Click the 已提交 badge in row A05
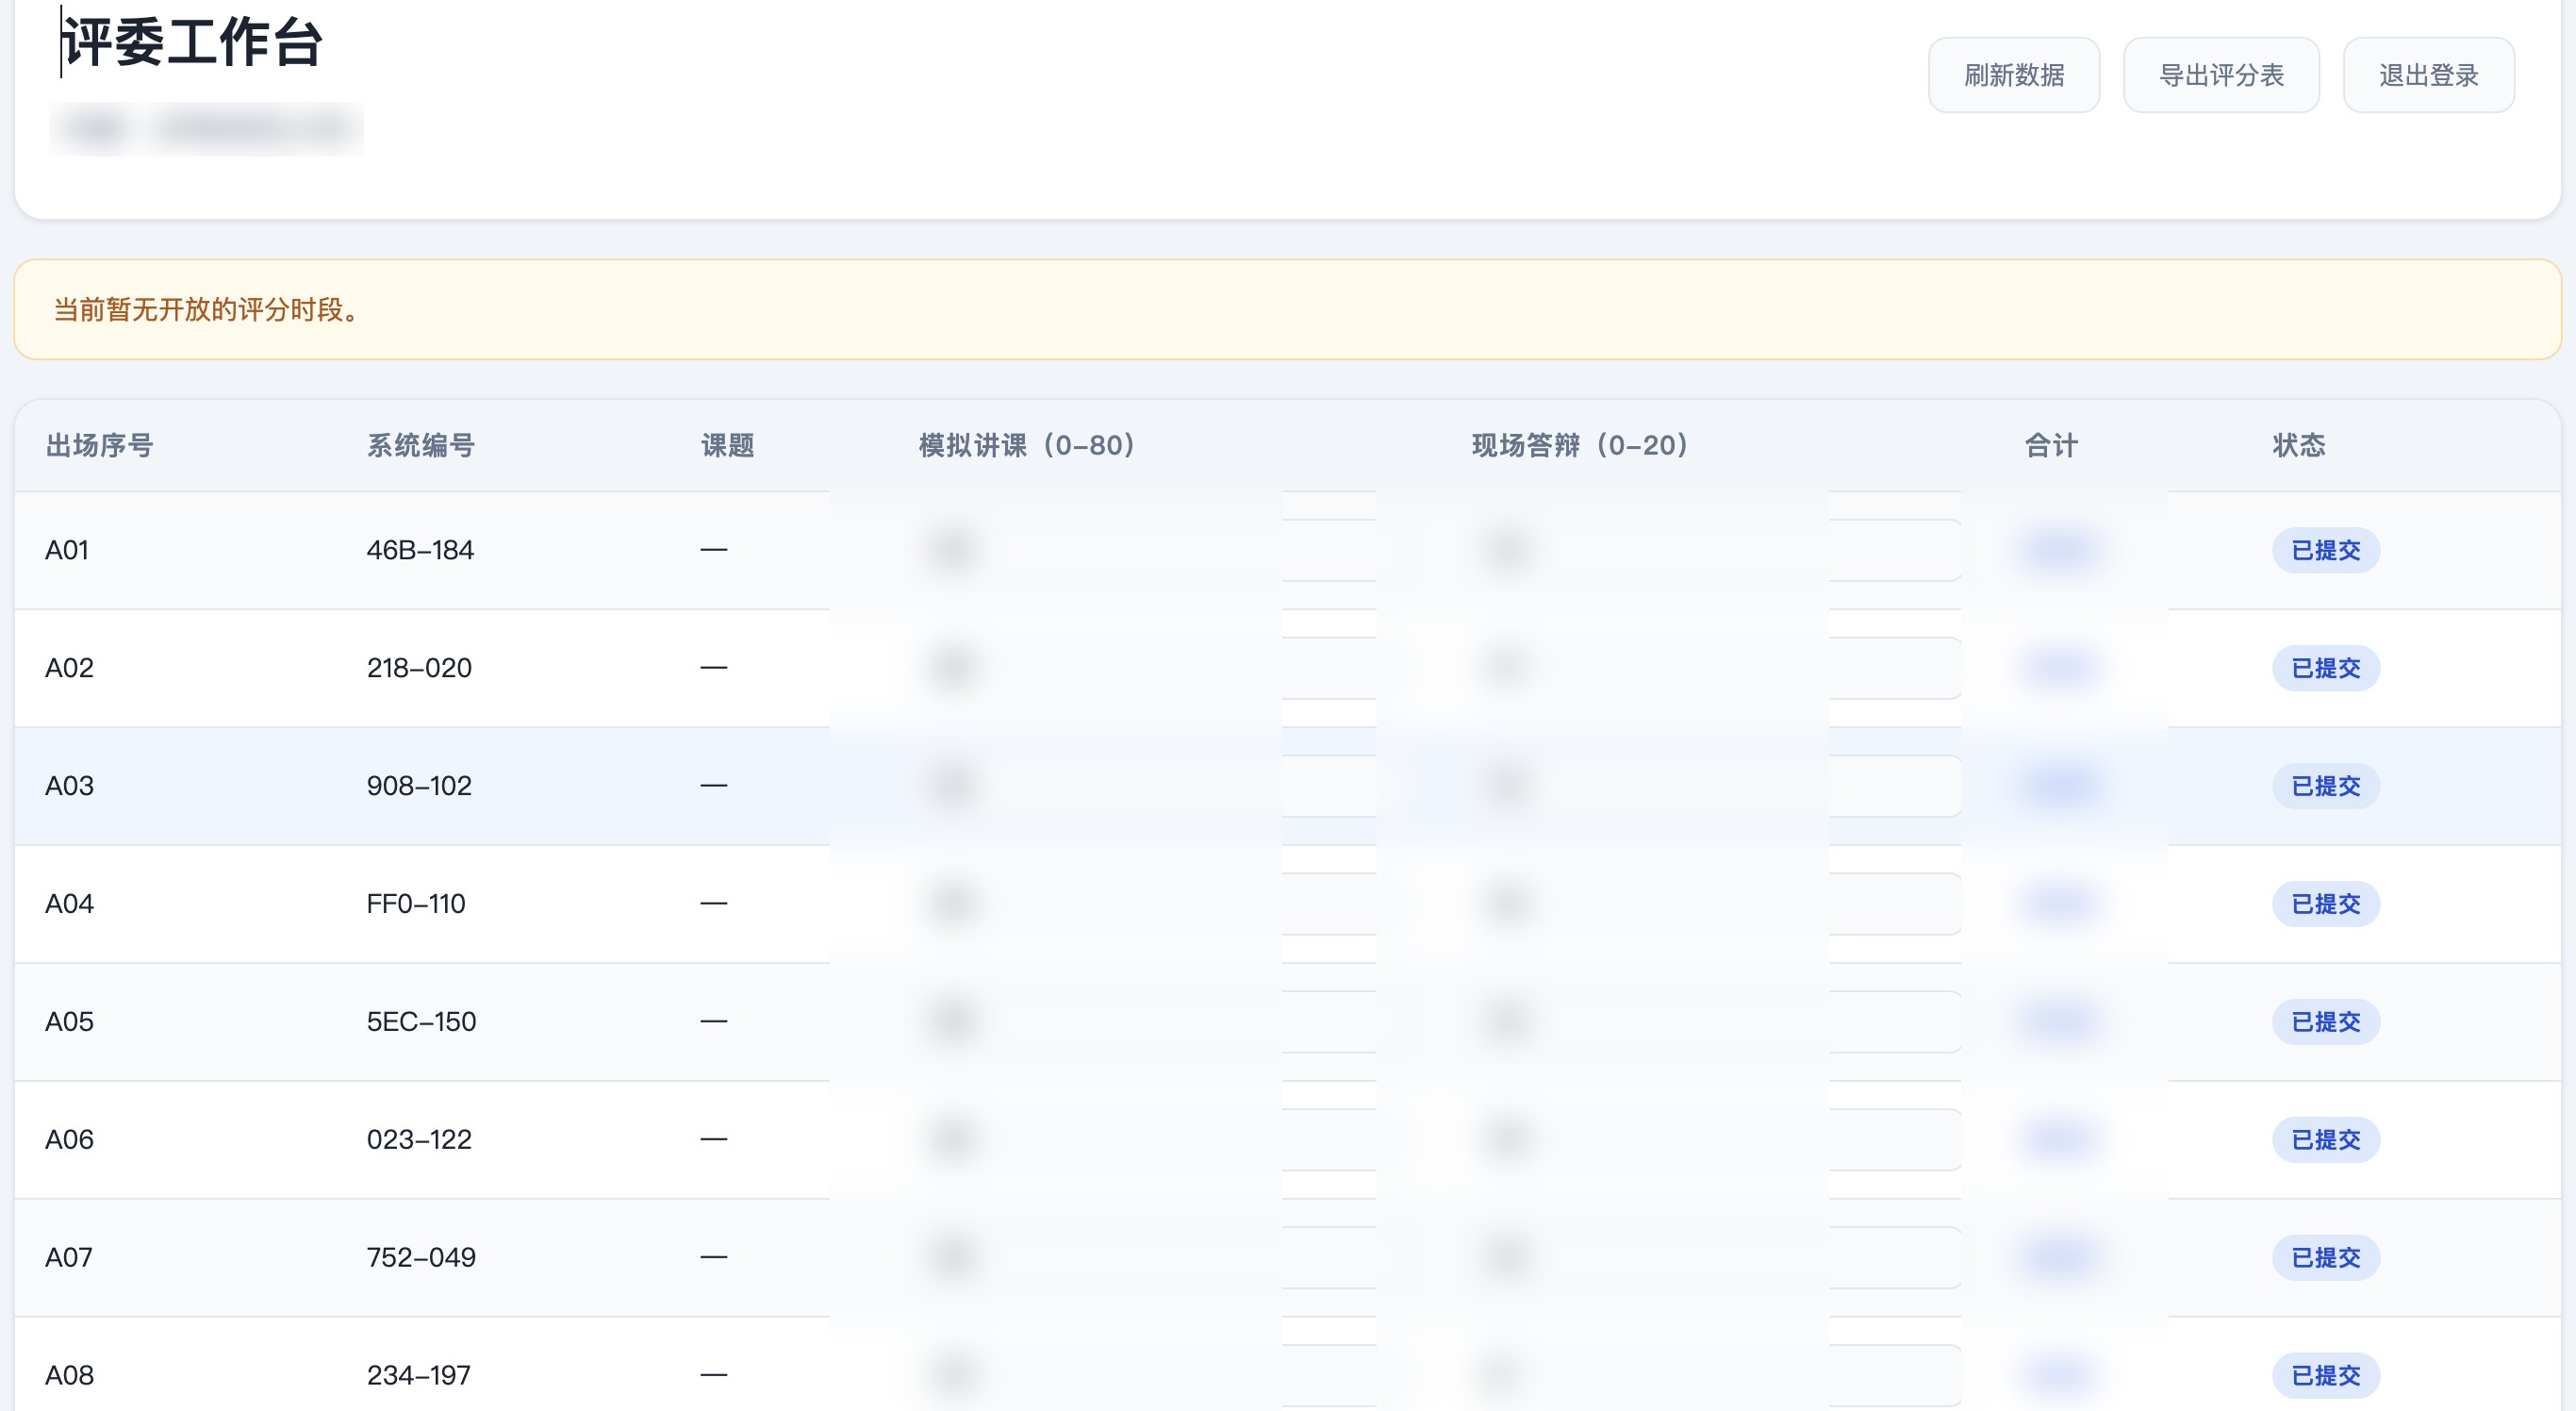Viewport: 2576px width, 1411px height. tap(2326, 1022)
